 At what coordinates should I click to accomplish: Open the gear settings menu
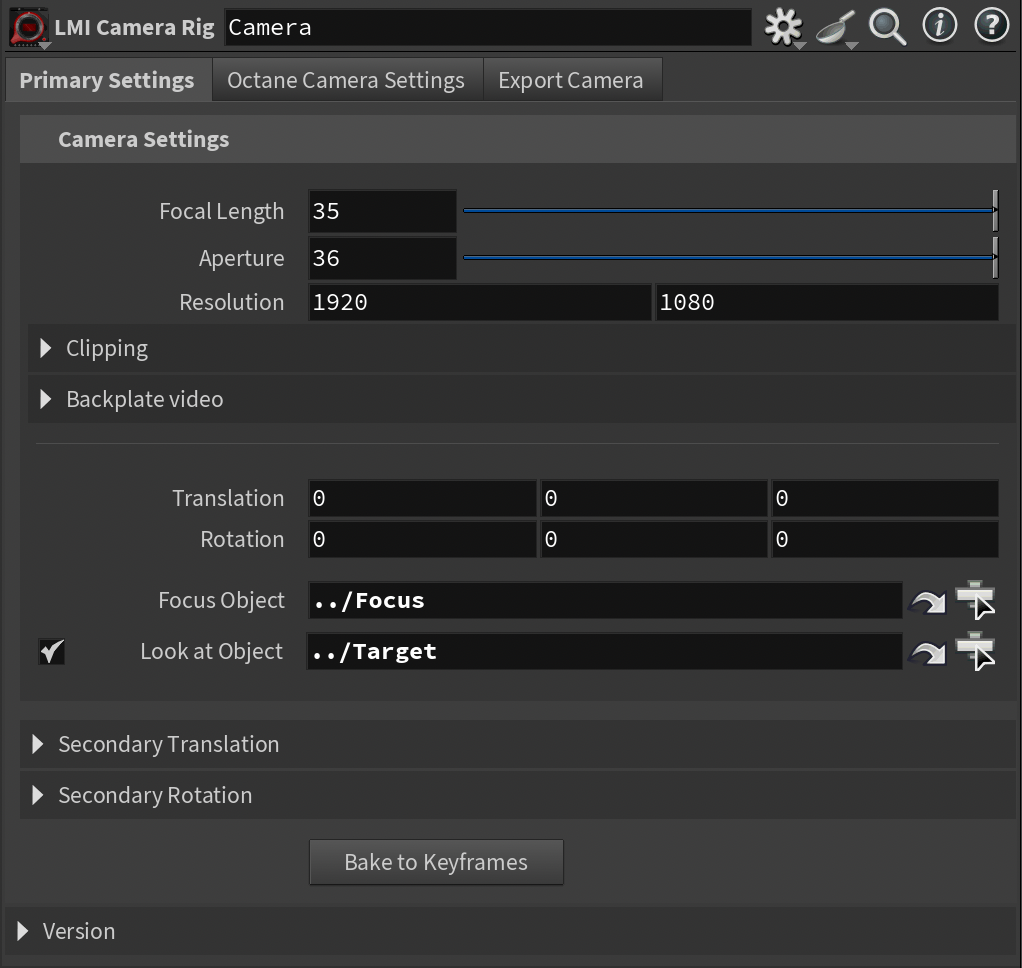coord(783,27)
